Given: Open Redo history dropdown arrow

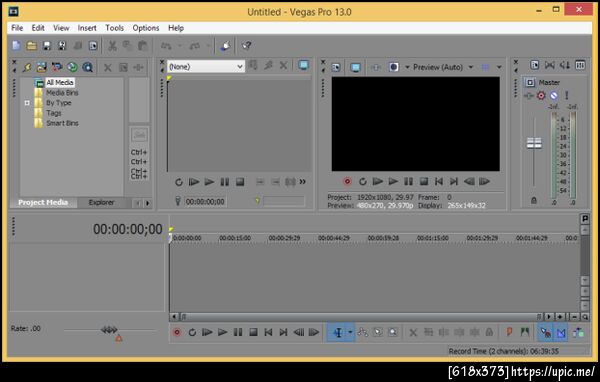Looking at the screenshot, I should 208,46.
